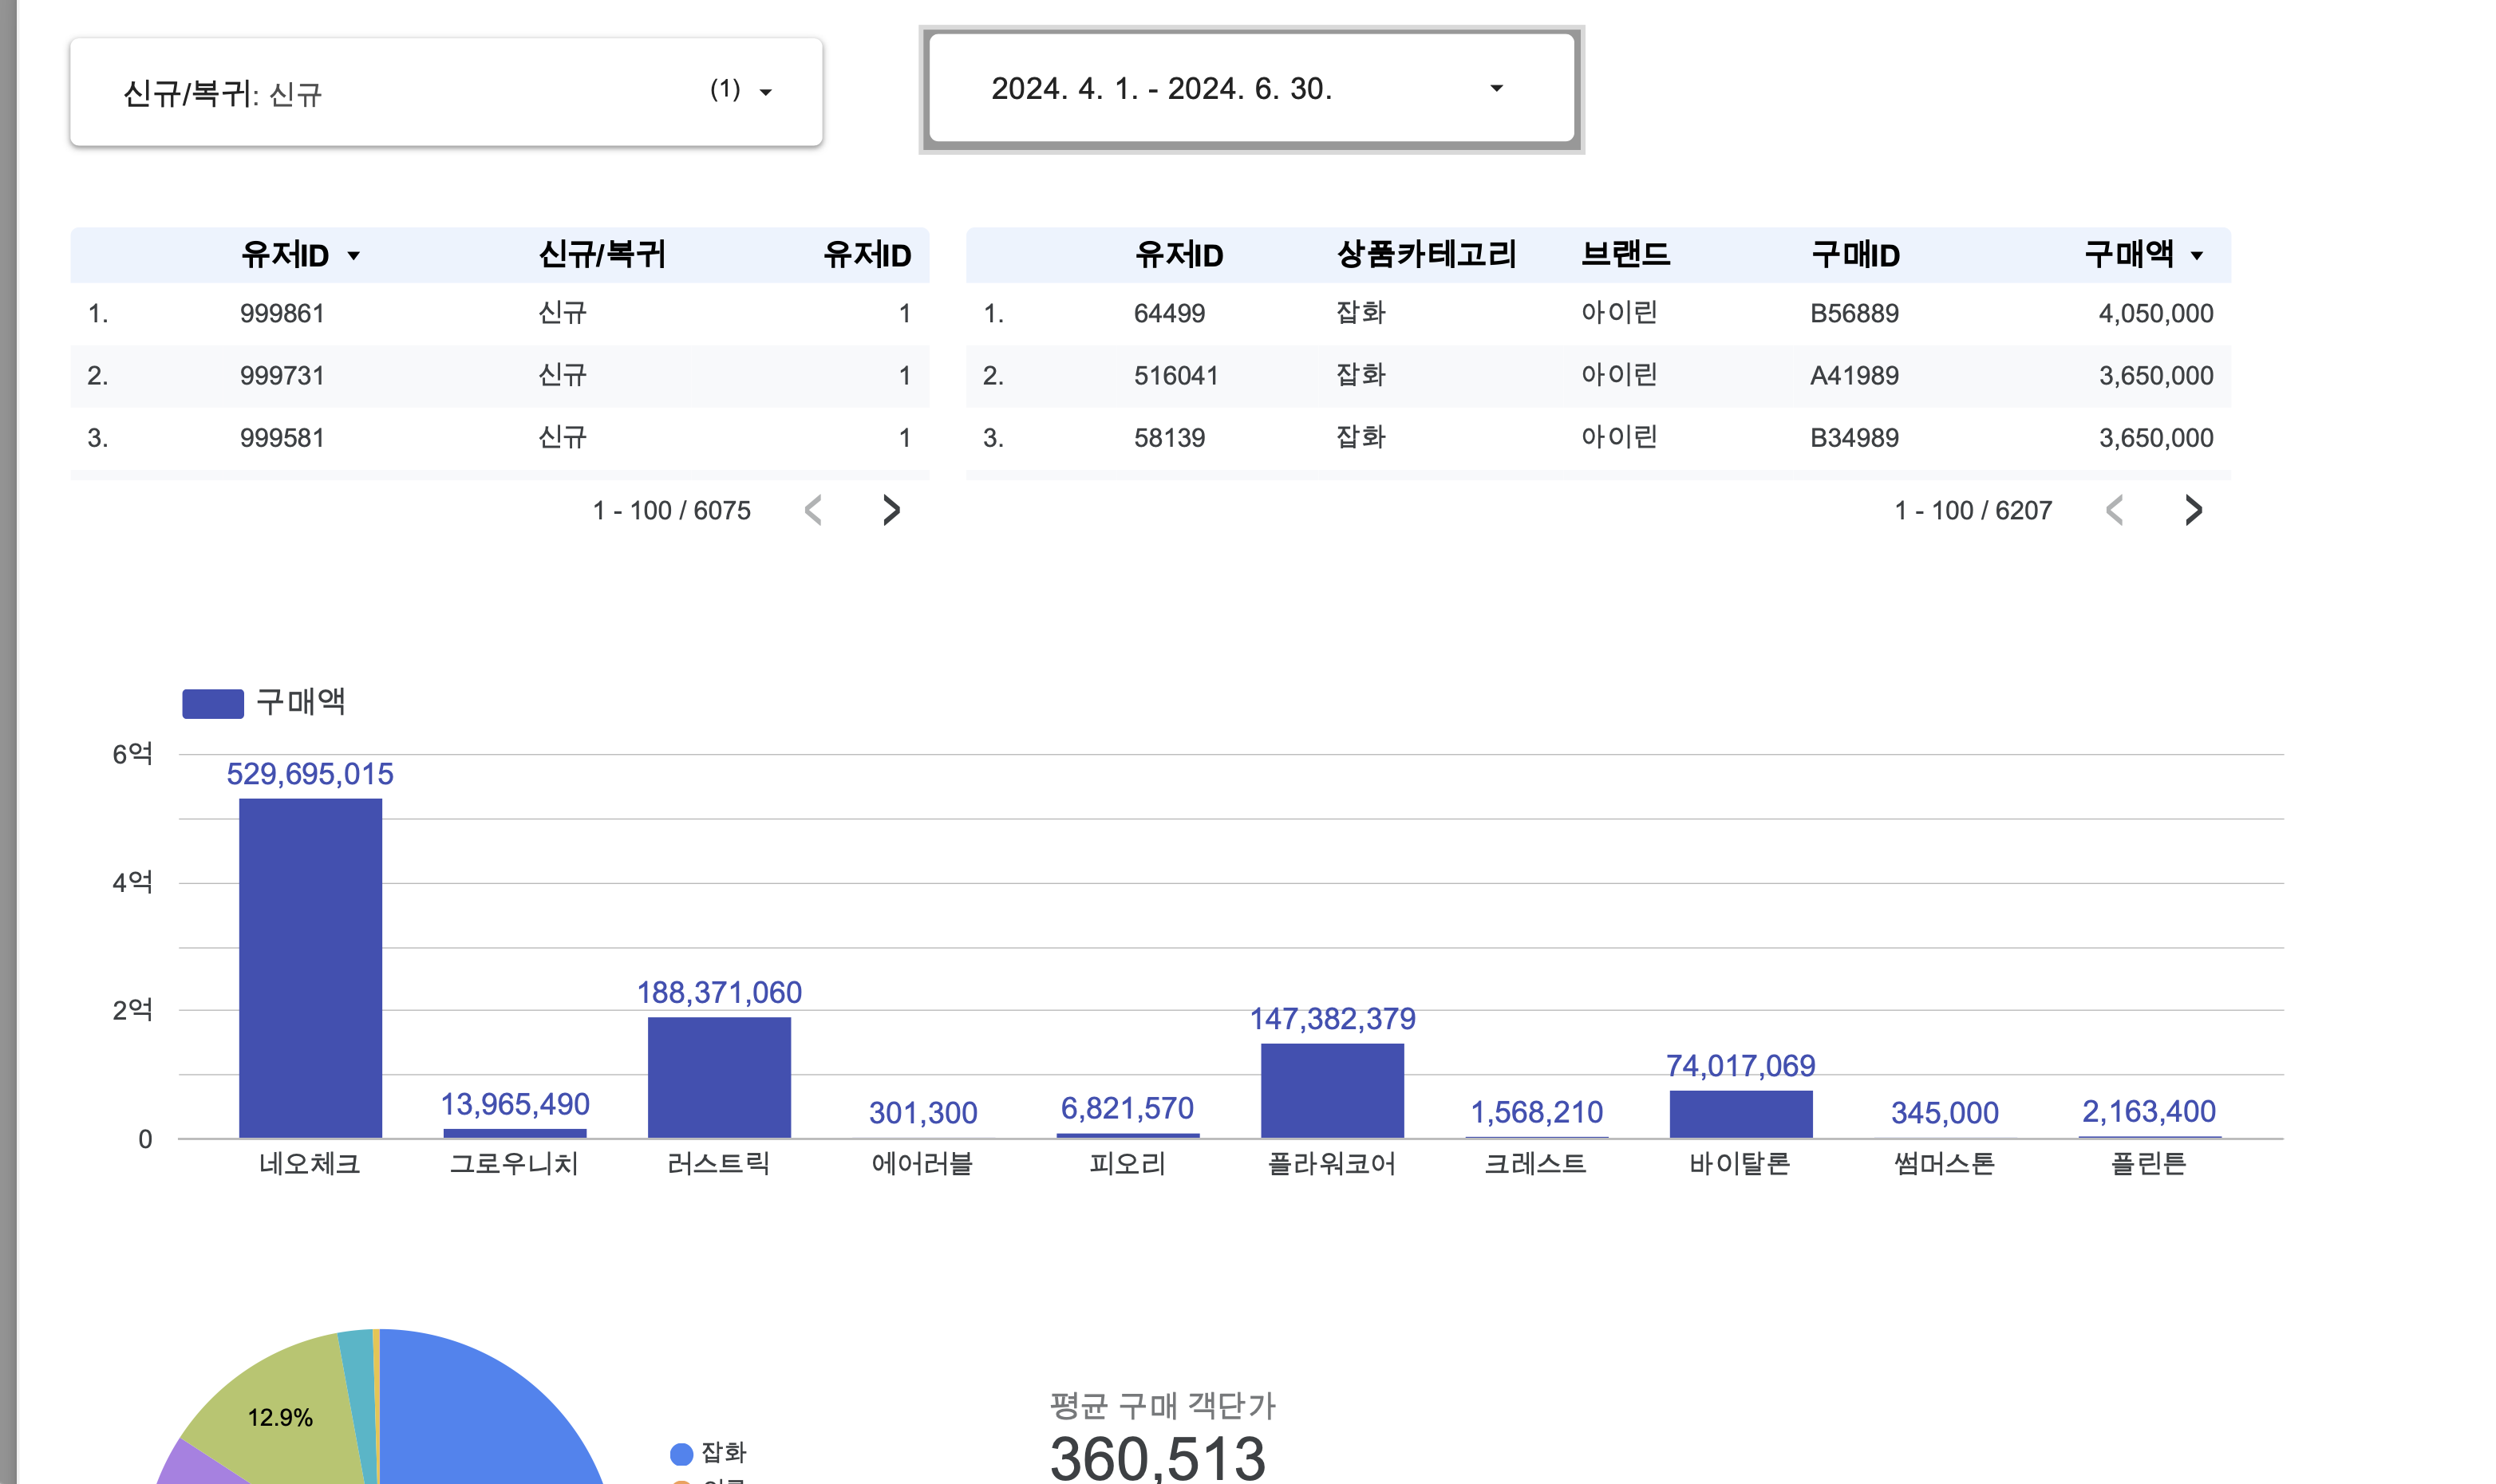The image size is (2496, 1484).
Task: Click the left table's rightmost 유저ID count header
Action: tap(867, 255)
